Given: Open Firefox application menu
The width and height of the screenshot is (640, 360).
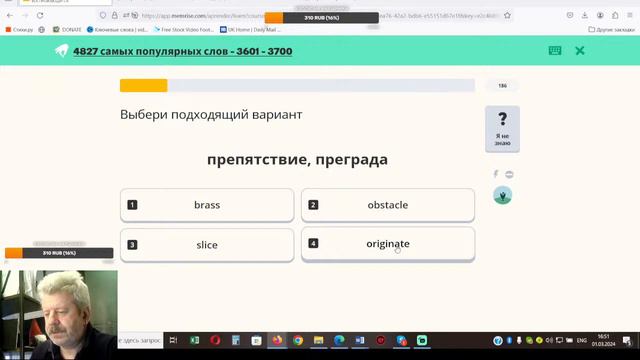Looking at the screenshot, I should (x=630, y=16).
